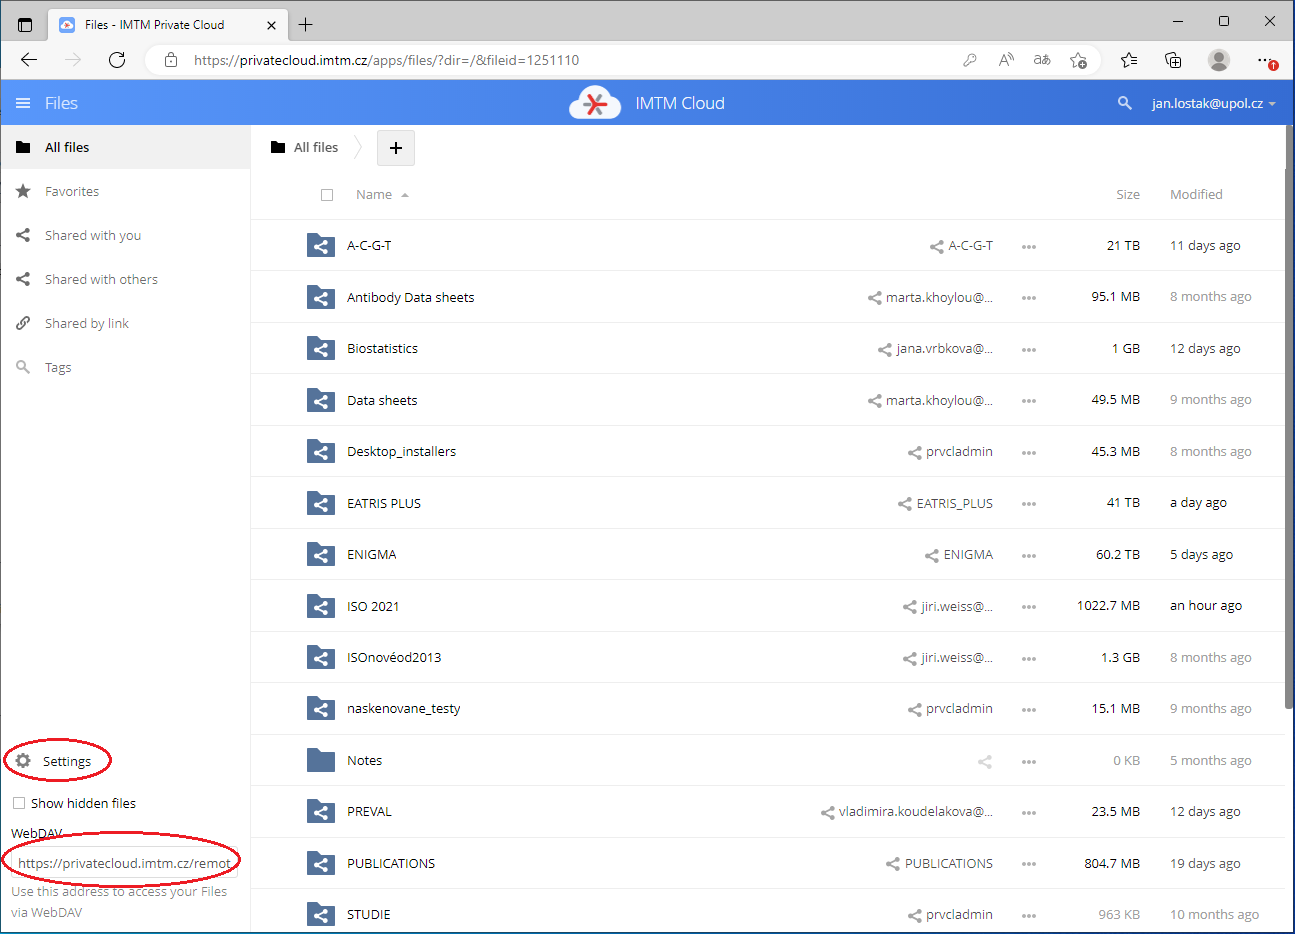Click the browser refresh icon

[117, 60]
